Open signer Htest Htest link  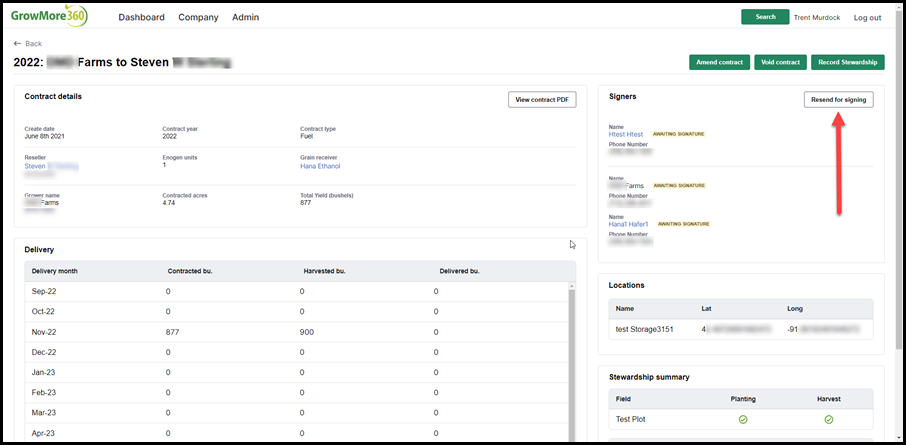coord(626,134)
